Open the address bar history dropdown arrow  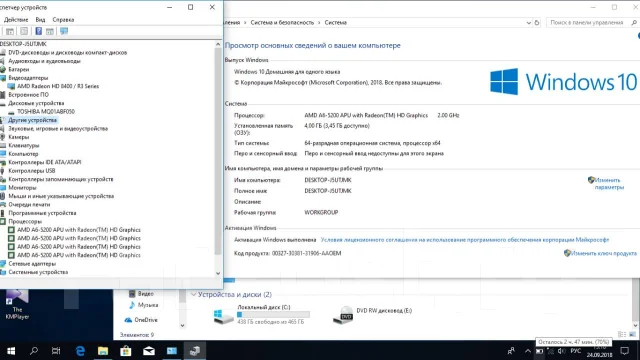tap(529, 23)
